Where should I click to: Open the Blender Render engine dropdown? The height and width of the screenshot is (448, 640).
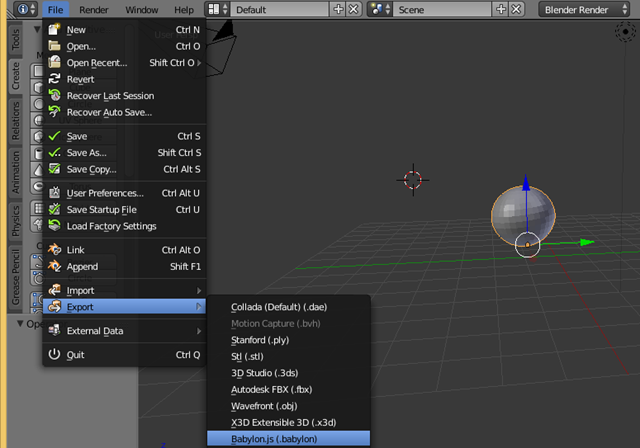pos(584,9)
